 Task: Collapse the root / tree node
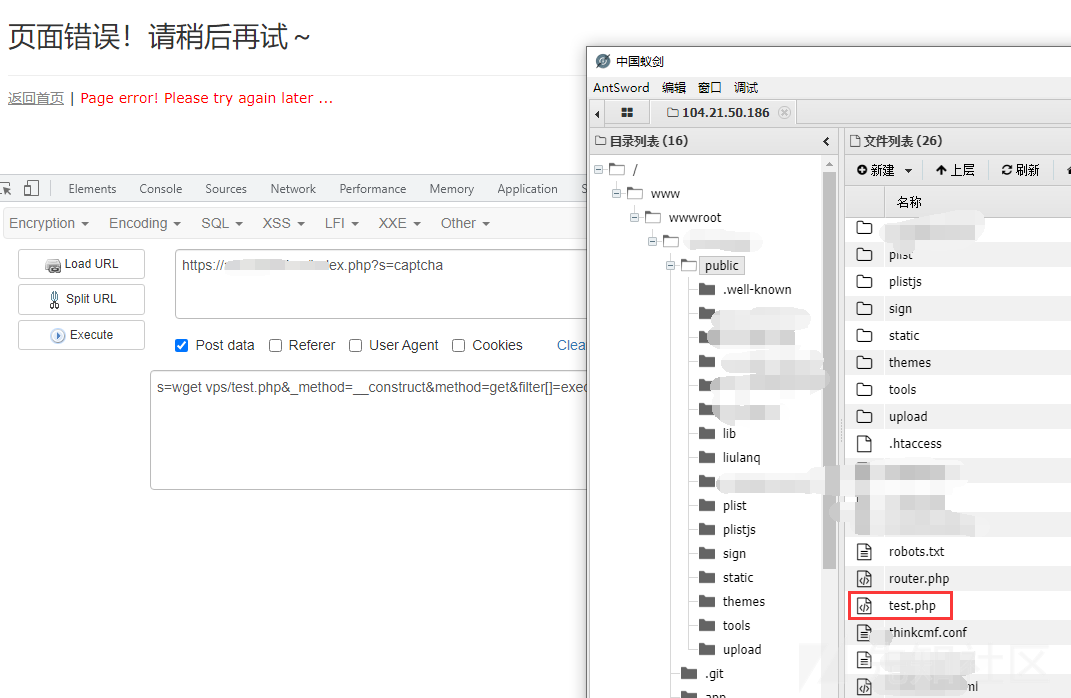click(598, 169)
